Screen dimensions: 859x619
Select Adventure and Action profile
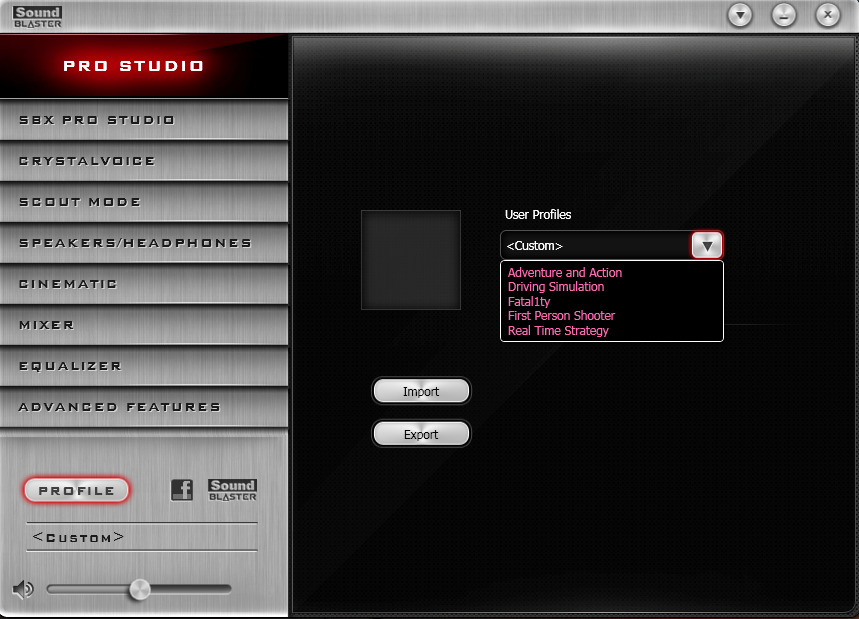click(x=564, y=272)
